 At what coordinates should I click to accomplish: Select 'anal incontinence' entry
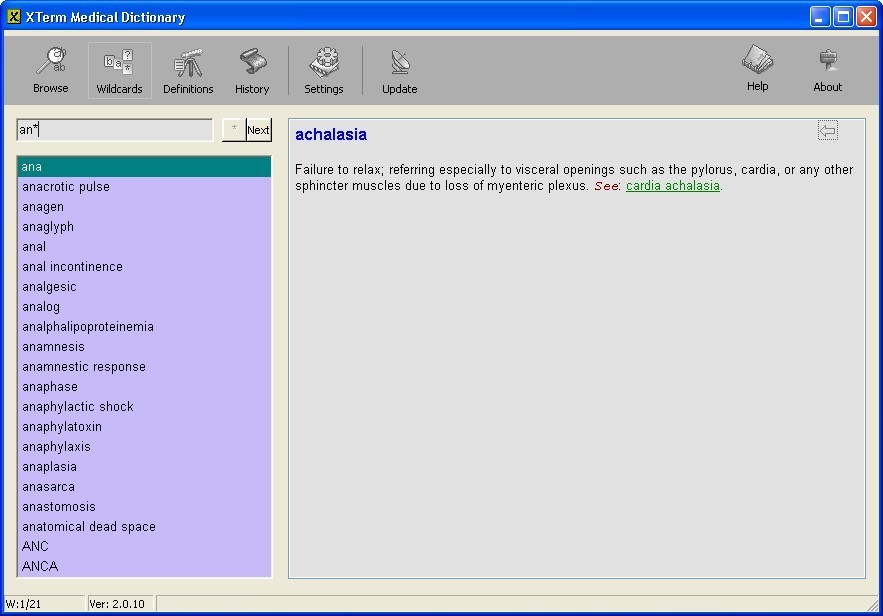click(x=144, y=267)
